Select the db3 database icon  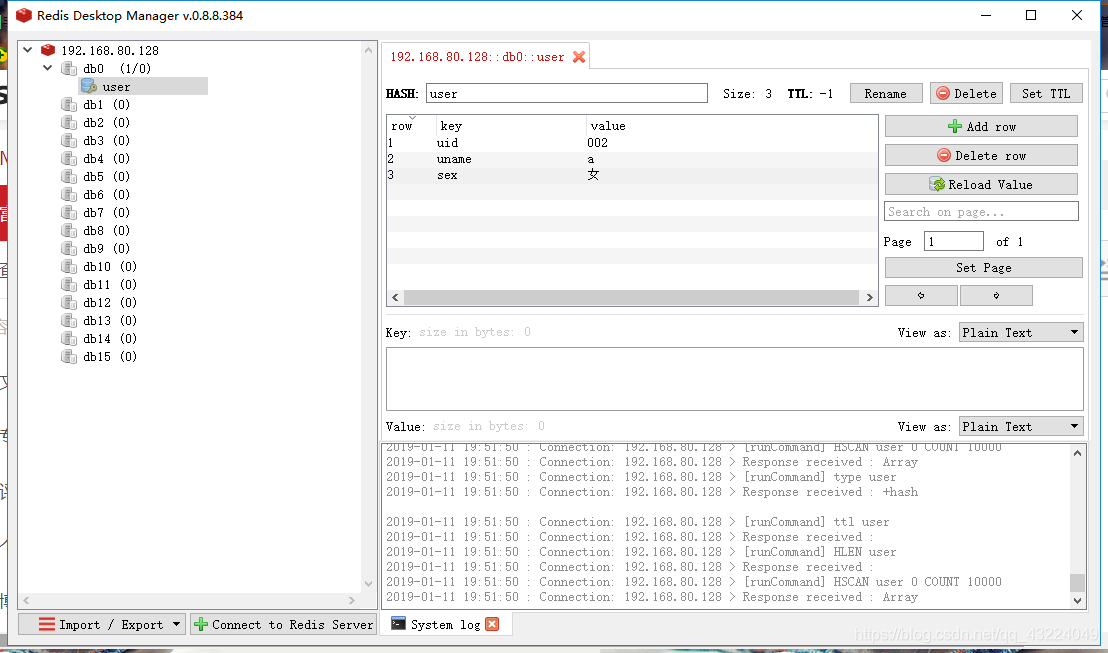(x=69, y=141)
